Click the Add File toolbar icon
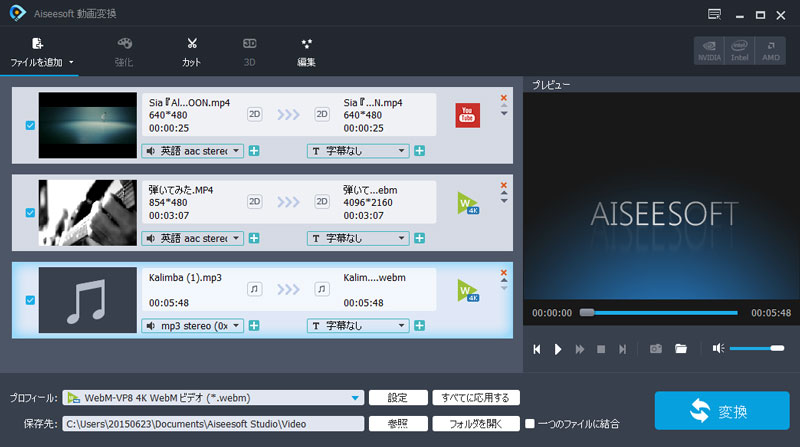Viewport: 800px width, 447px height. point(37,45)
